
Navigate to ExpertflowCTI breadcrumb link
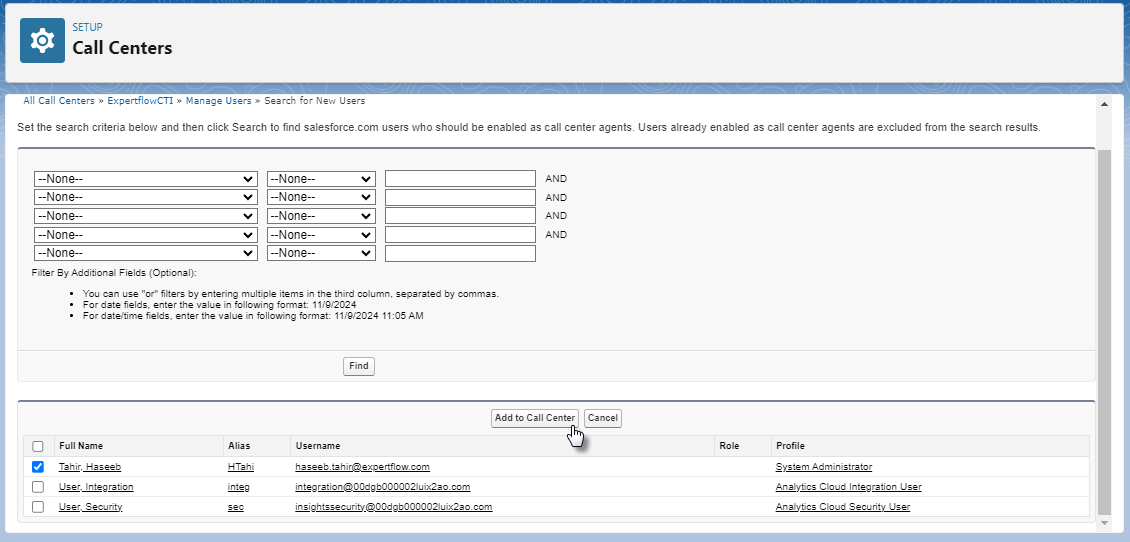[141, 101]
